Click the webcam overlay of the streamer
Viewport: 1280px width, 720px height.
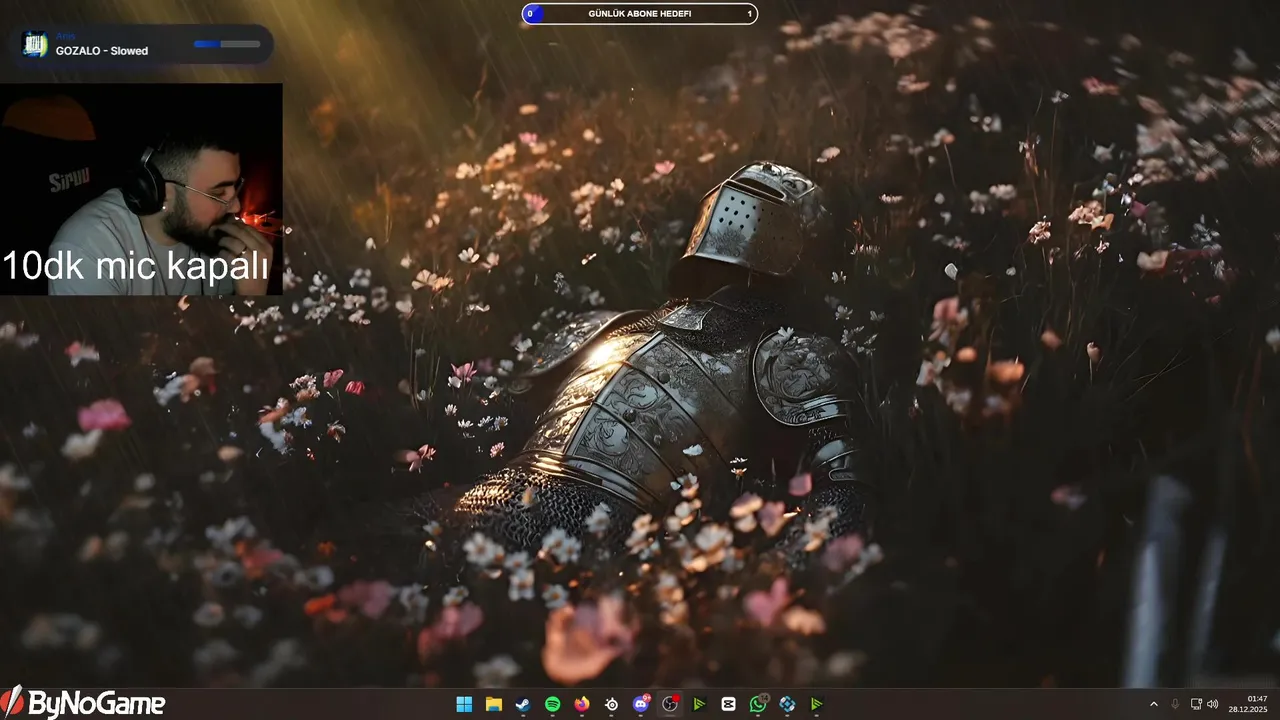click(x=141, y=189)
